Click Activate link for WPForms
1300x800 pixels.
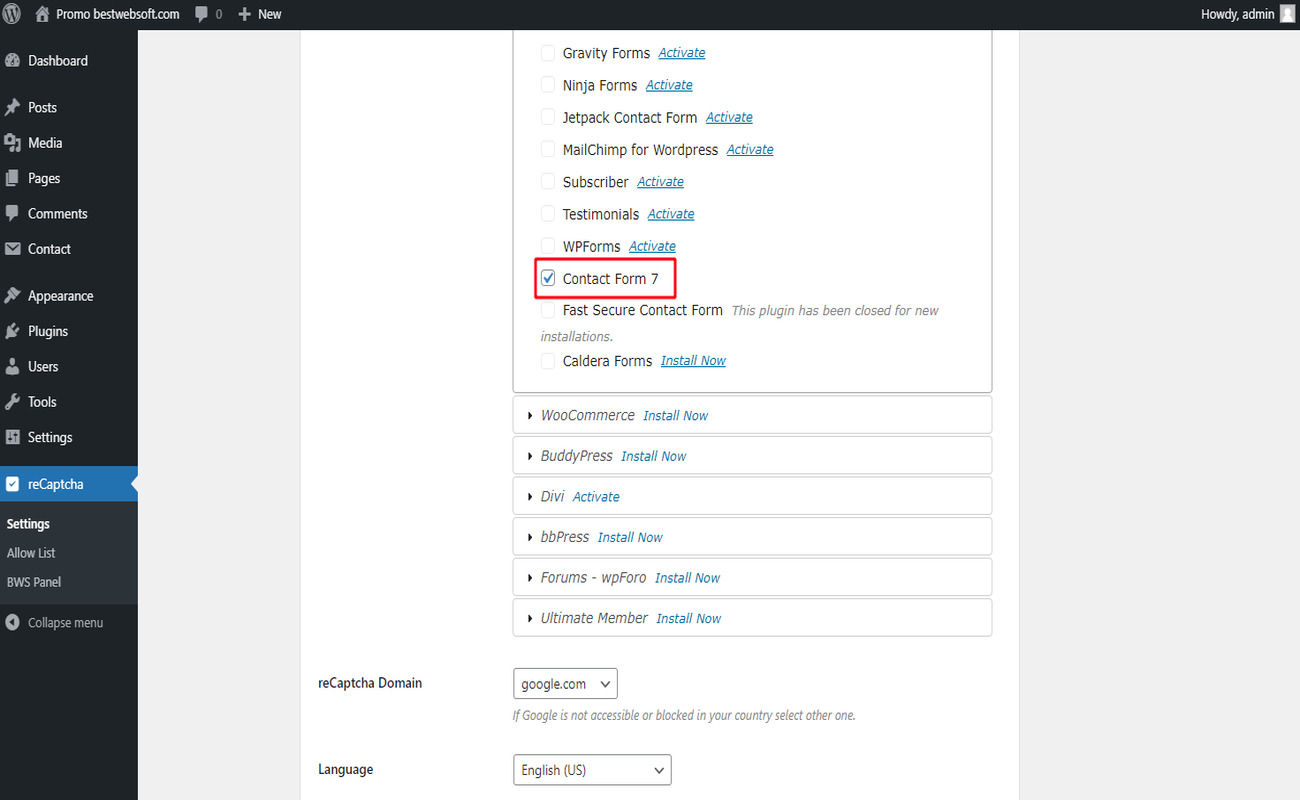pyautogui.click(x=653, y=246)
